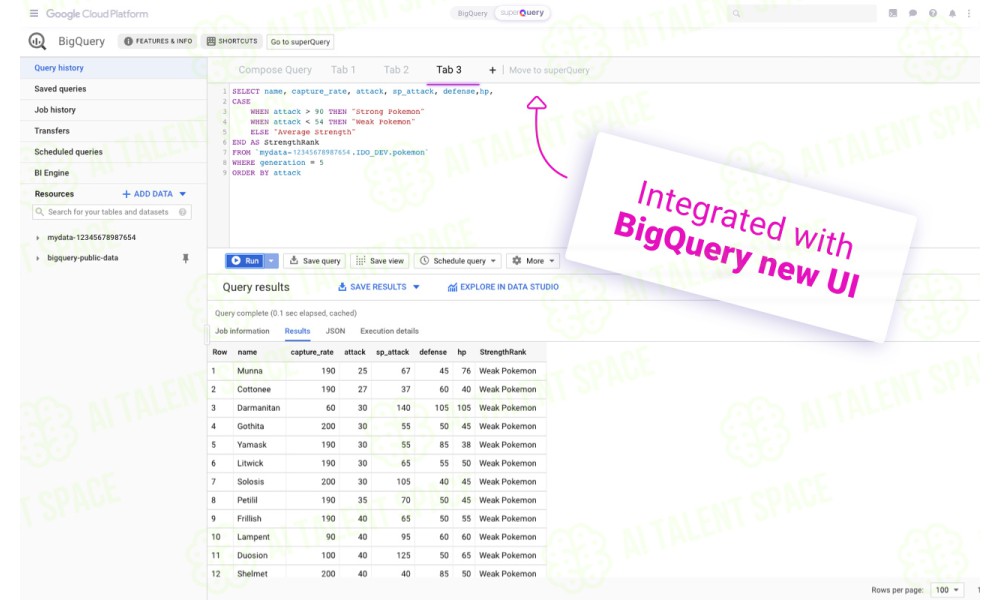Open ADD DATA dropdown arrow

182,194
